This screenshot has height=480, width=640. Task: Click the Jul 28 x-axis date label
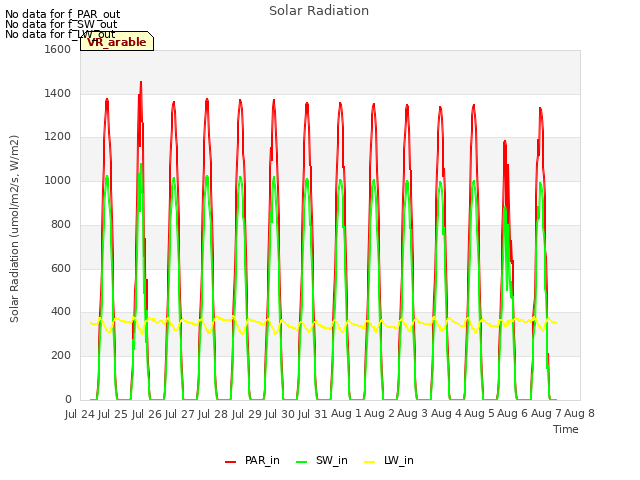(x=213, y=414)
